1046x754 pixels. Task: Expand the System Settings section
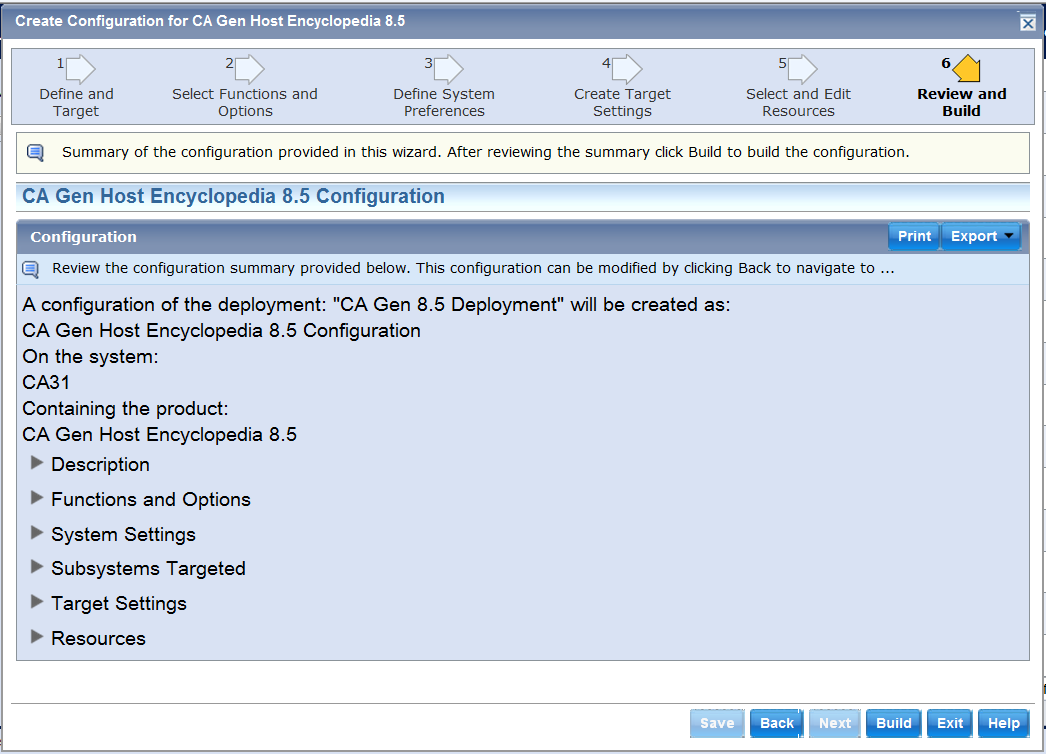pyautogui.click(x=37, y=533)
